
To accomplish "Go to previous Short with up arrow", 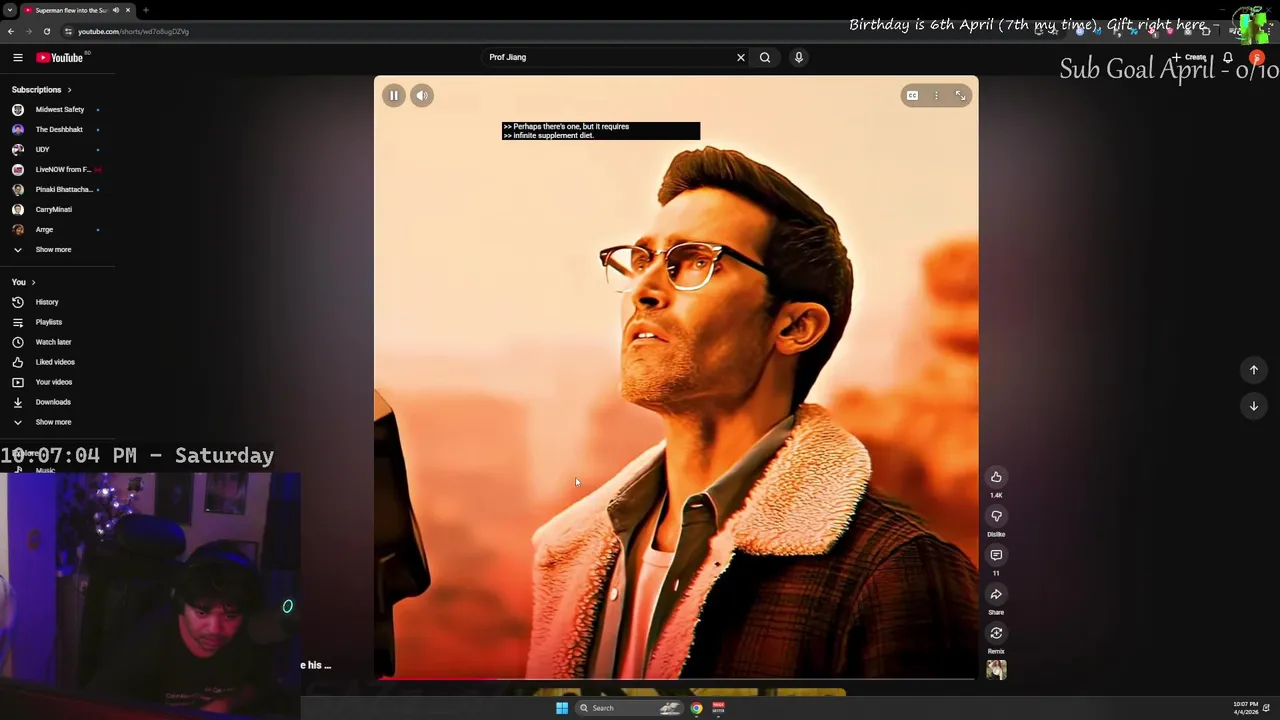I will (x=1253, y=370).
